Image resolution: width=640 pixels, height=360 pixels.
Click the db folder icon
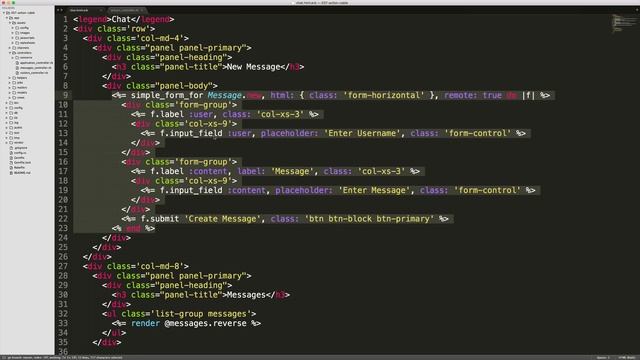11,113
